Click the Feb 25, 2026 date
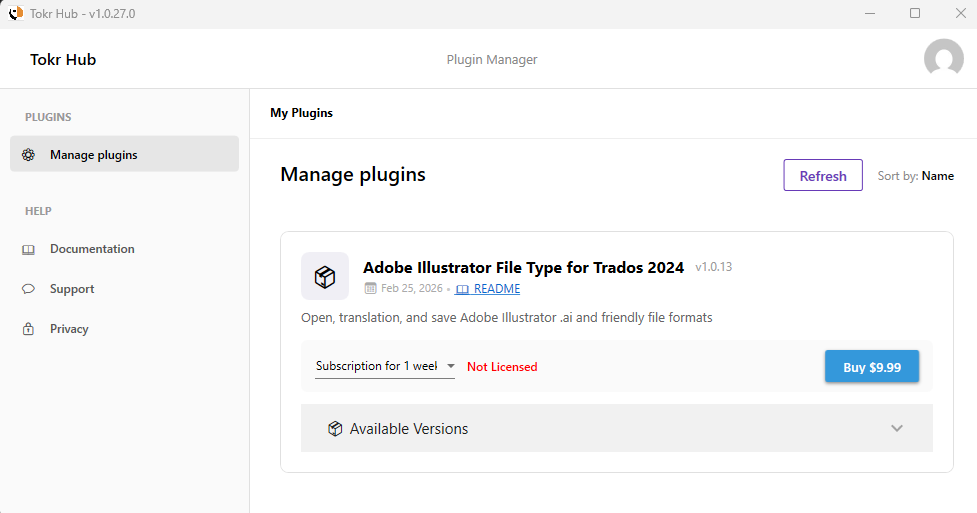Screen dimensions: 977x513 click(411, 288)
